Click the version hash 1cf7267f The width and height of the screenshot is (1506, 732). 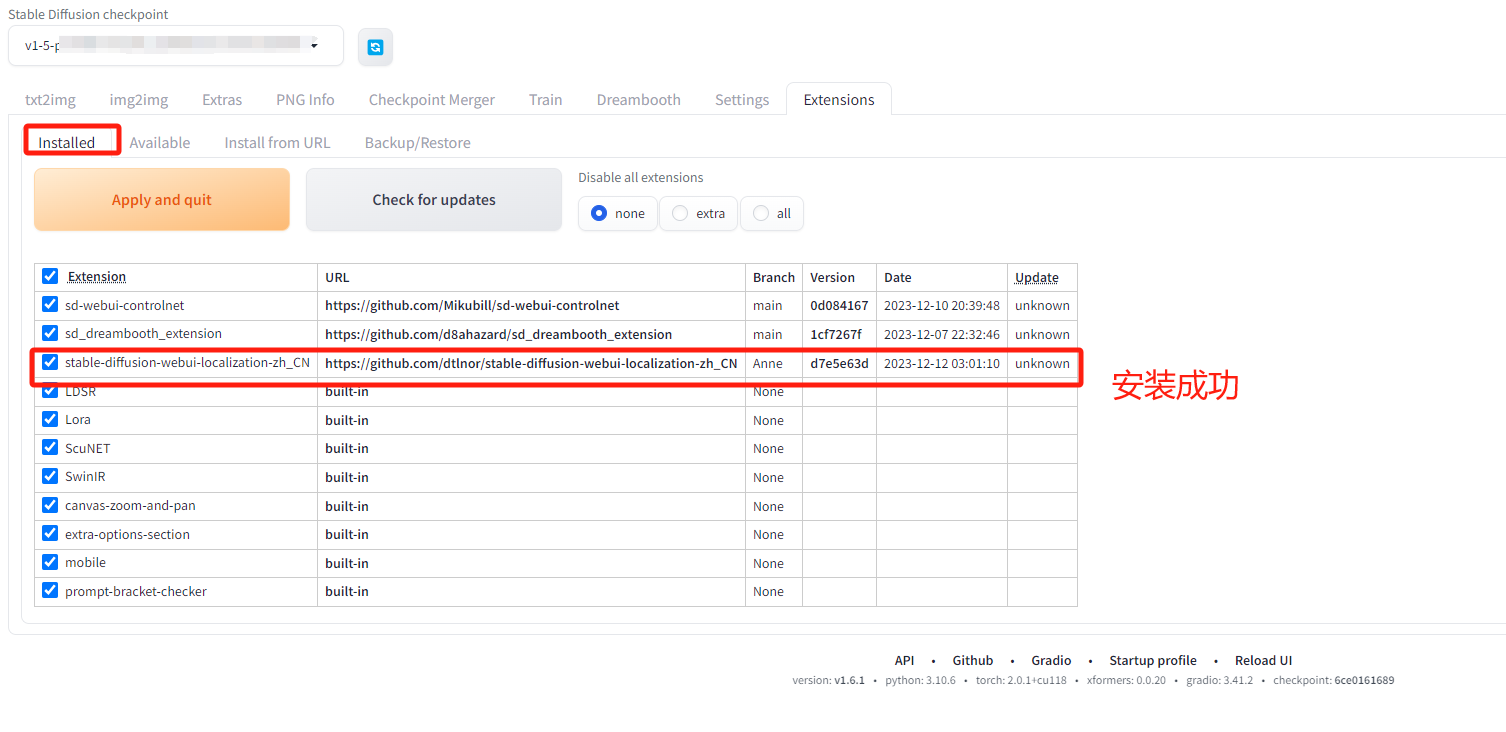pos(836,334)
